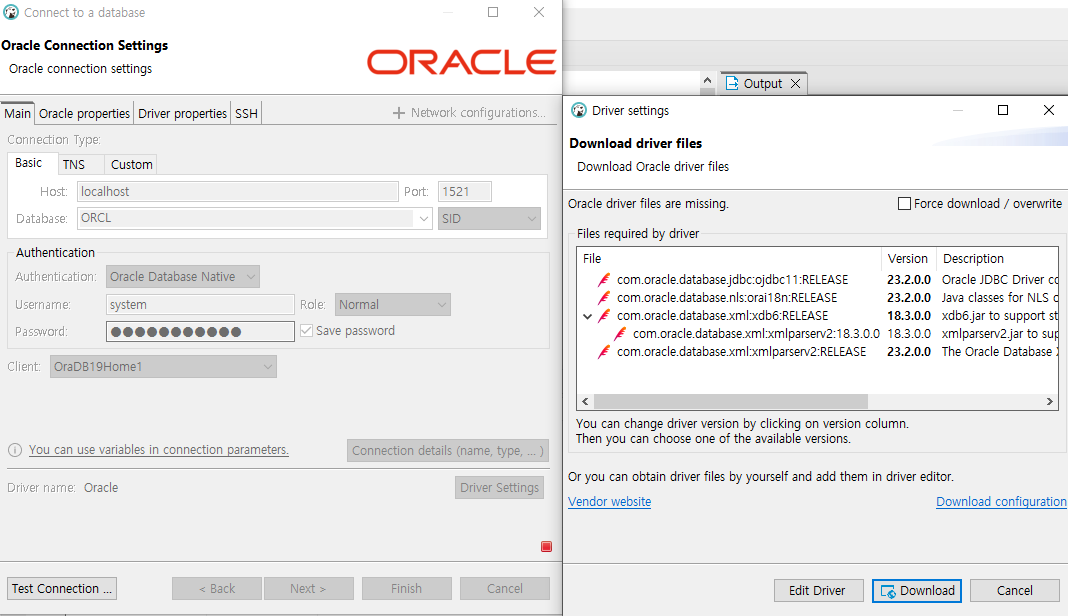Toggle the Save password checkbox
This screenshot has height=616, width=1068.
307,330
